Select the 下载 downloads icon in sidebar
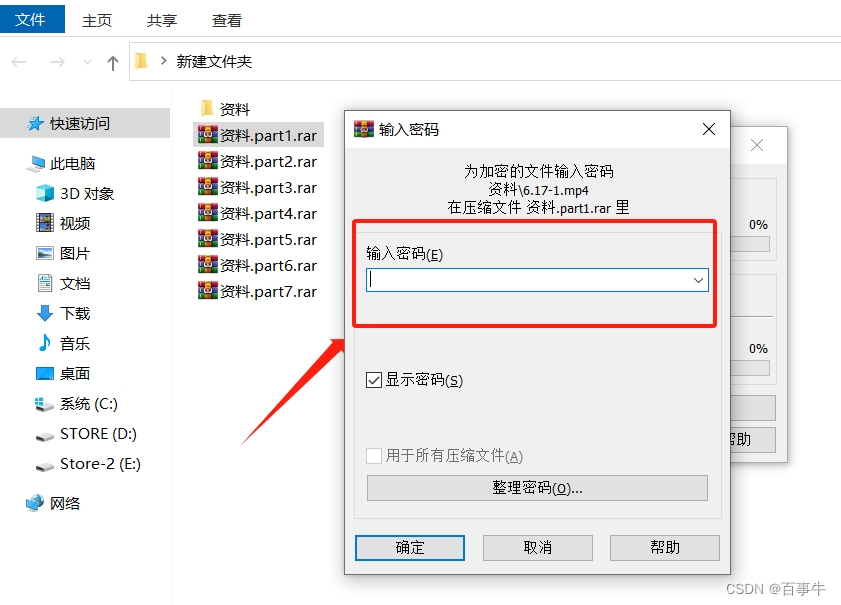 pos(45,313)
